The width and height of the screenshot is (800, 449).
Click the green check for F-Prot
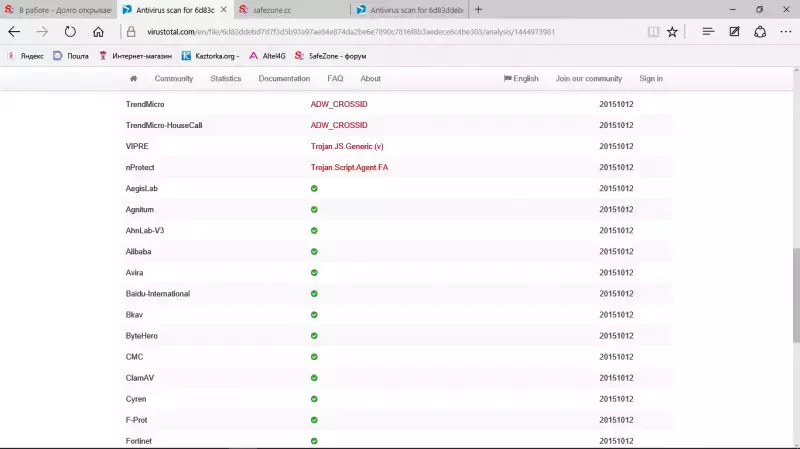[314, 420]
